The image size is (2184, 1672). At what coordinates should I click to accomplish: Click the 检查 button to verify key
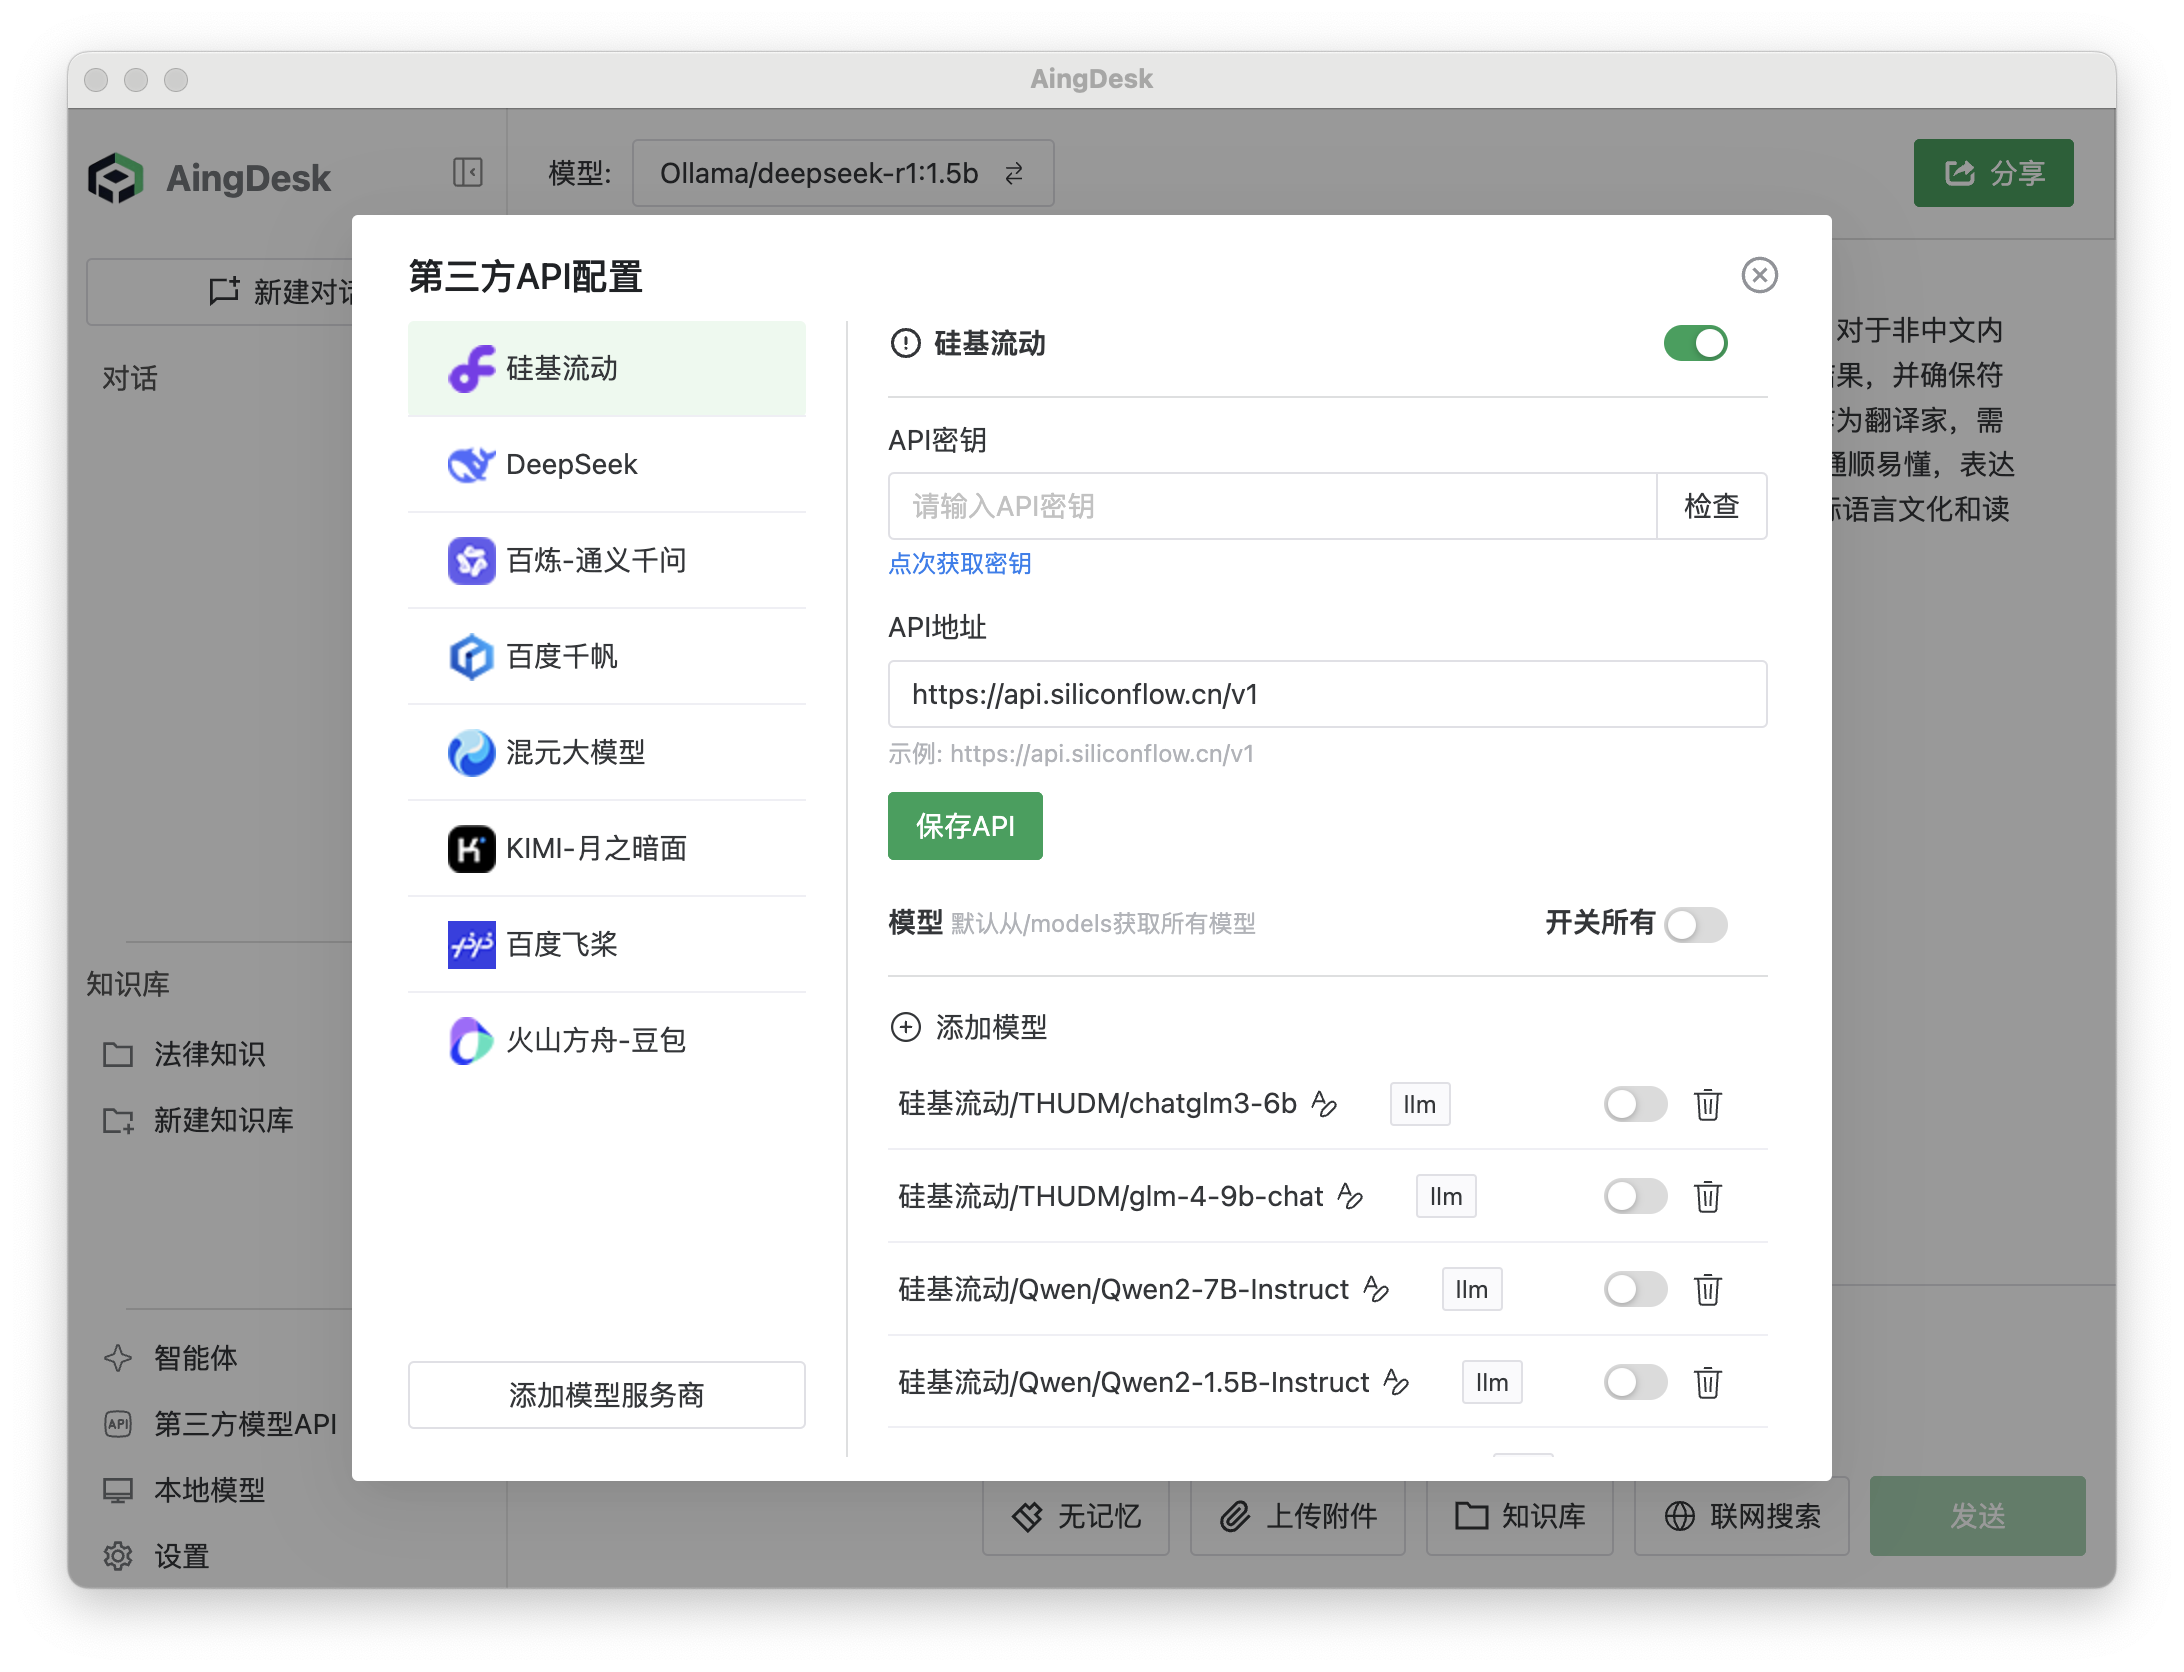(x=1711, y=507)
